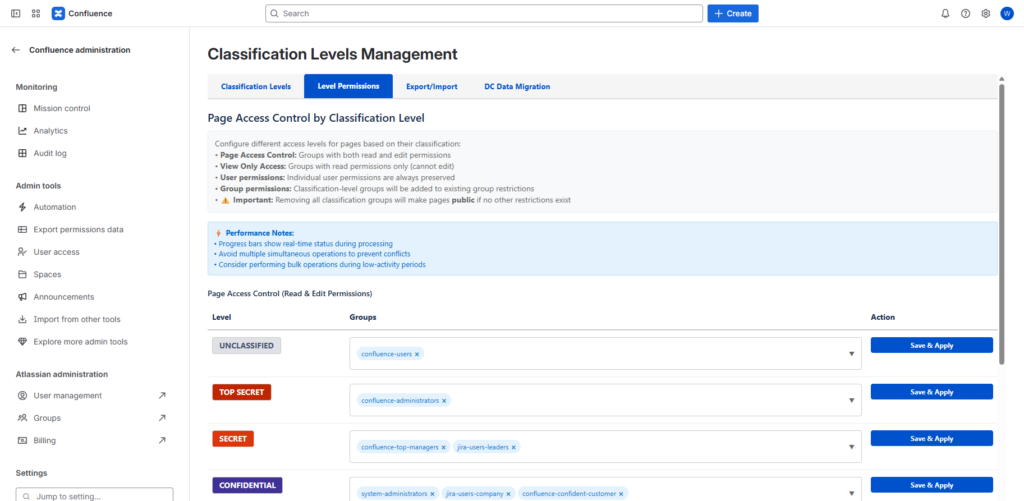Screen dimensions: 1024x501
Task: Click Save & Apply for UNCLASSIFIED level
Action: [x=931, y=345]
